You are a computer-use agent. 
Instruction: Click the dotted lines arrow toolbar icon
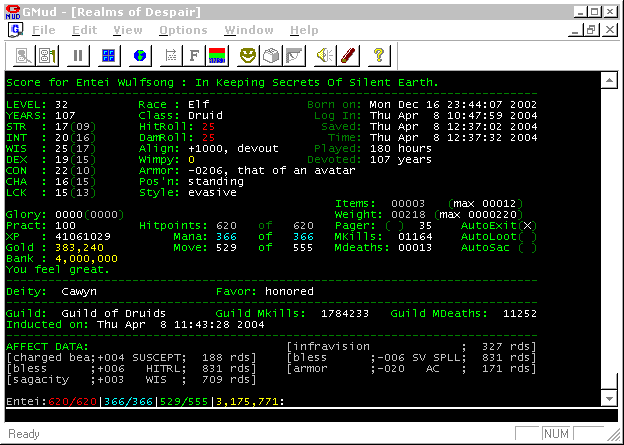click(x=171, y=55)
